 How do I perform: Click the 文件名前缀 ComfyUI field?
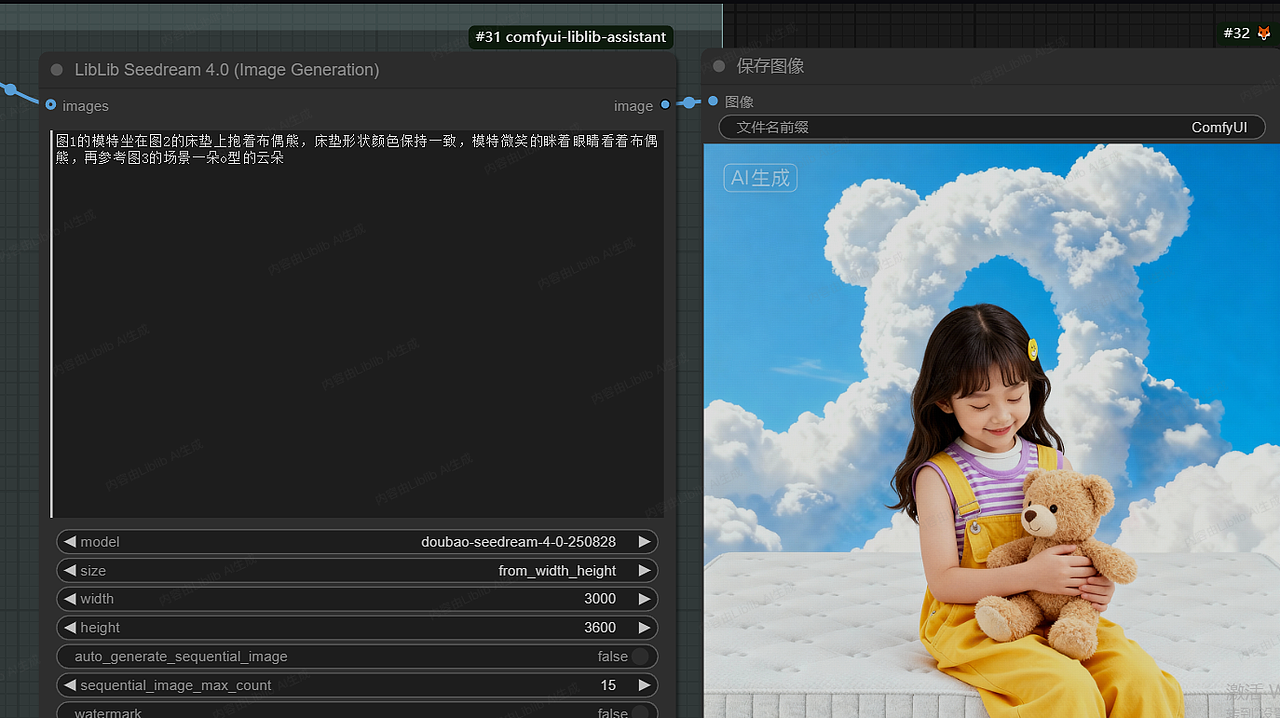[x=992, y=127]
